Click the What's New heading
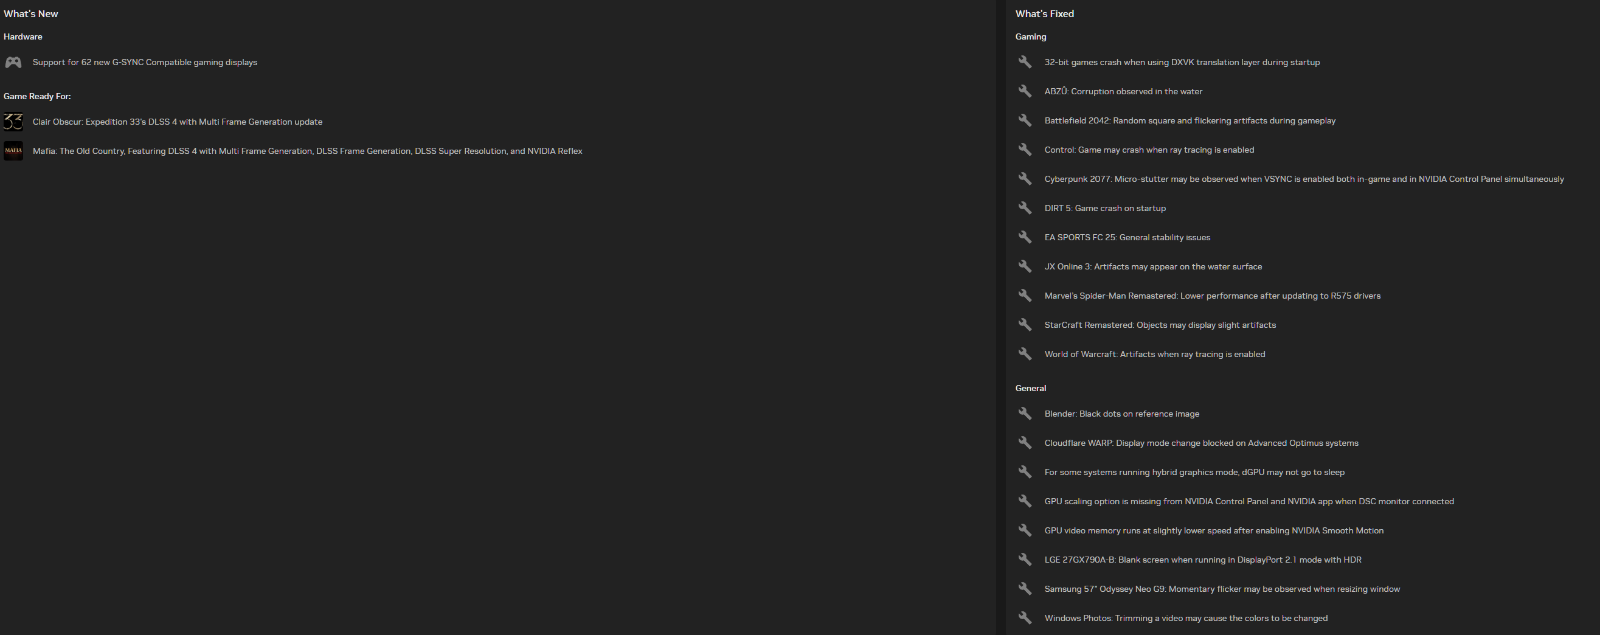The width and height of the screenshot is (1600, 635). click(x=31, y=14)
